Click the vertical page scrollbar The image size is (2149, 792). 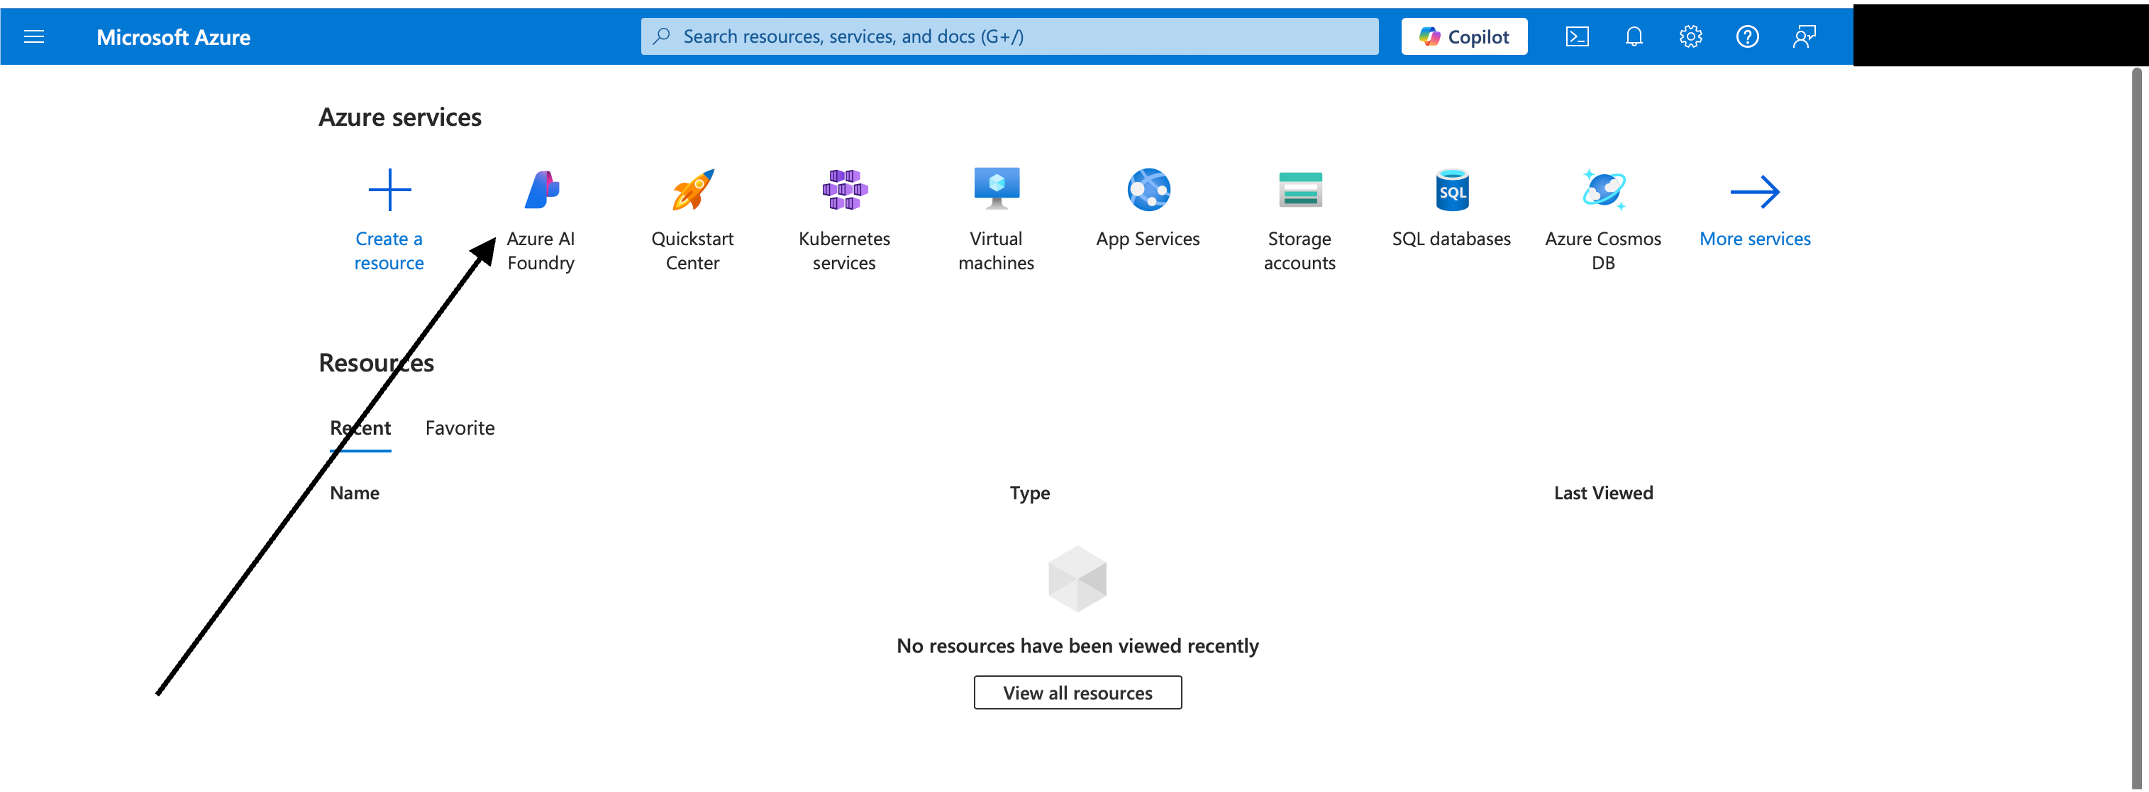(2138, 428)
